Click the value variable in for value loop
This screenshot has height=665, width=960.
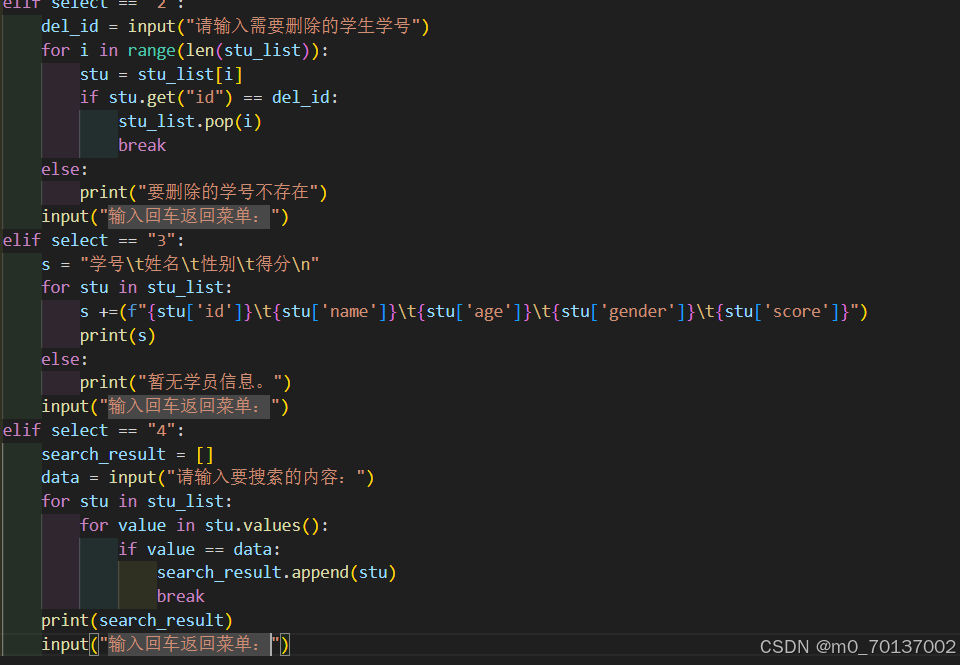pyautogui.click(x=142, y=525)
